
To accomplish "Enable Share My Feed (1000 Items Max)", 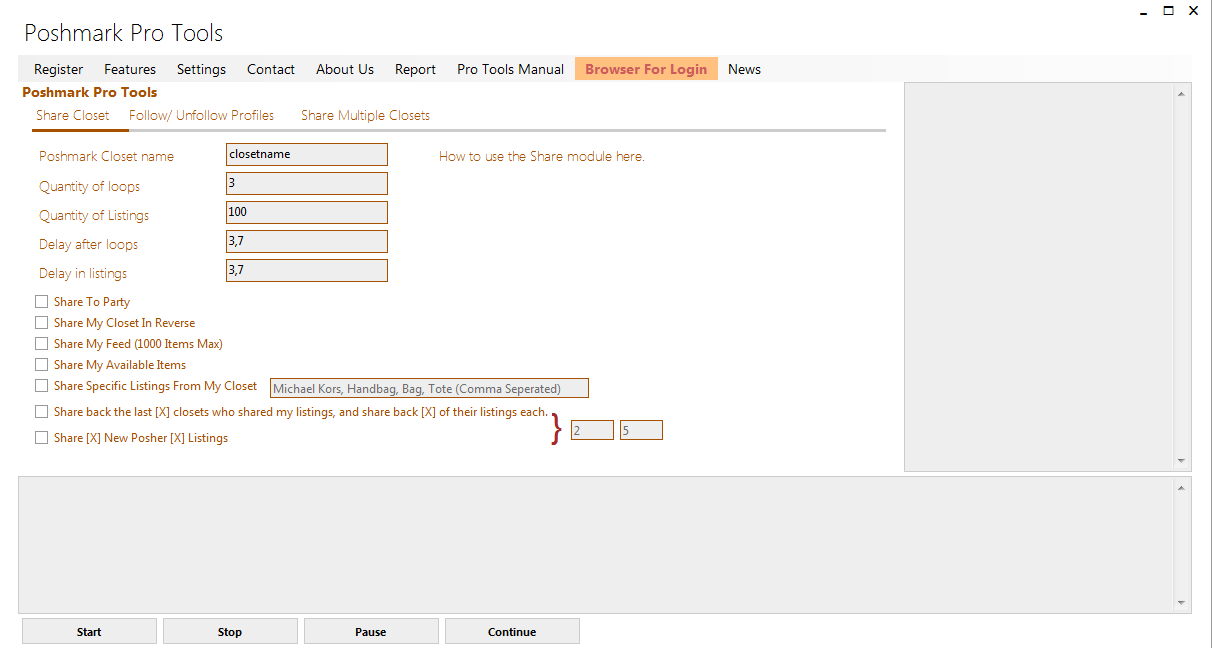I will coord(41,343).
